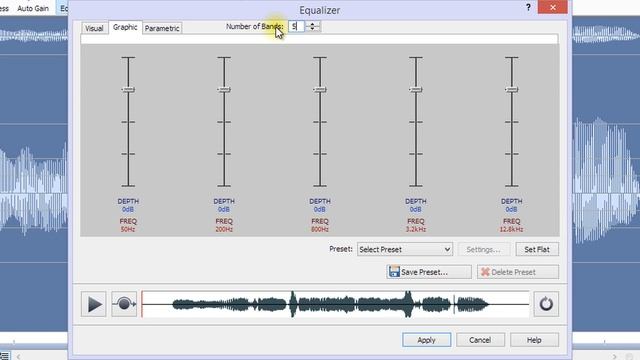640x360 pixels.
Task: Play the equalizer preview
Action: point(93,304)
